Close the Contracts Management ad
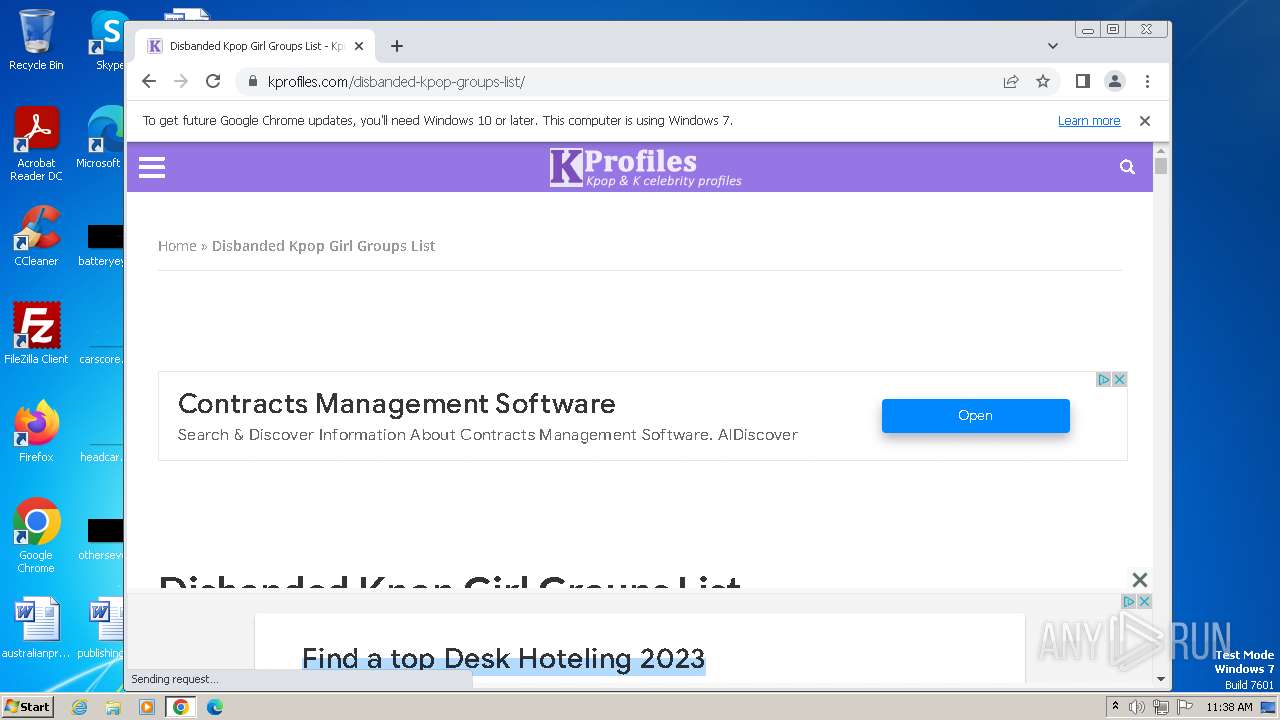The width and height of the screenshot is (1280, 720). 1120,379
